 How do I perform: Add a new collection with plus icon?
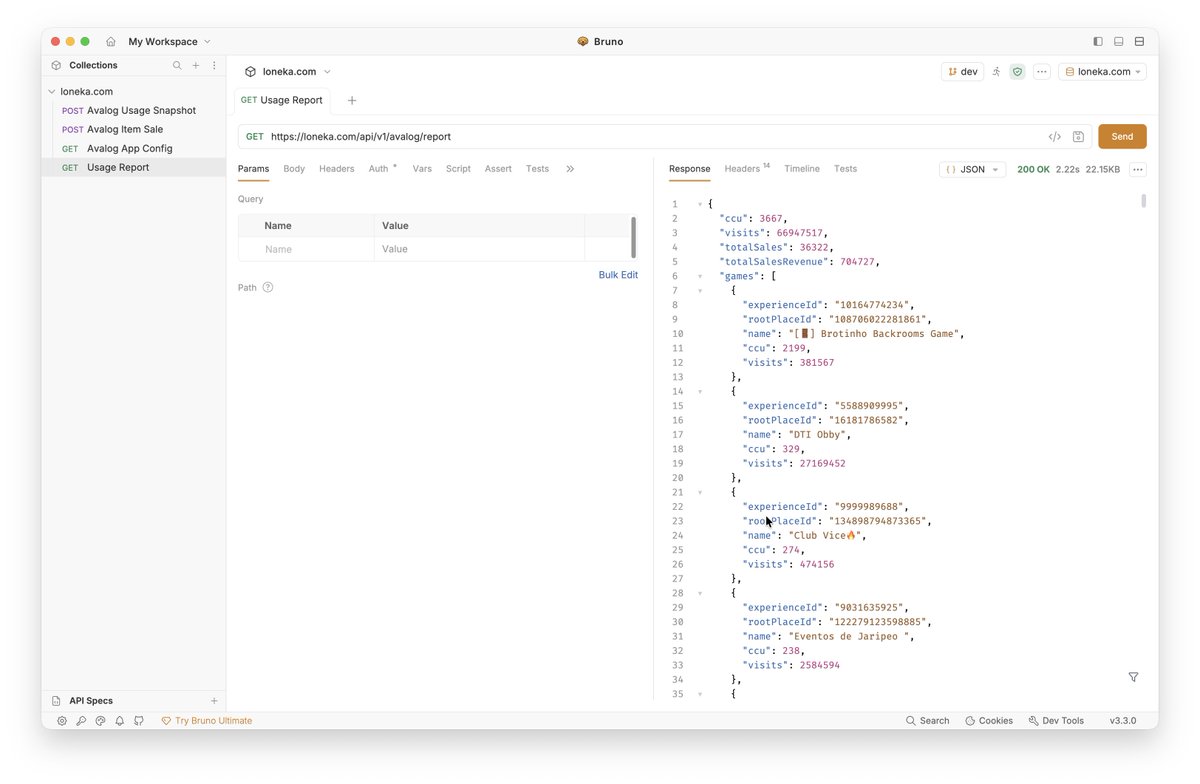[196, 65]
